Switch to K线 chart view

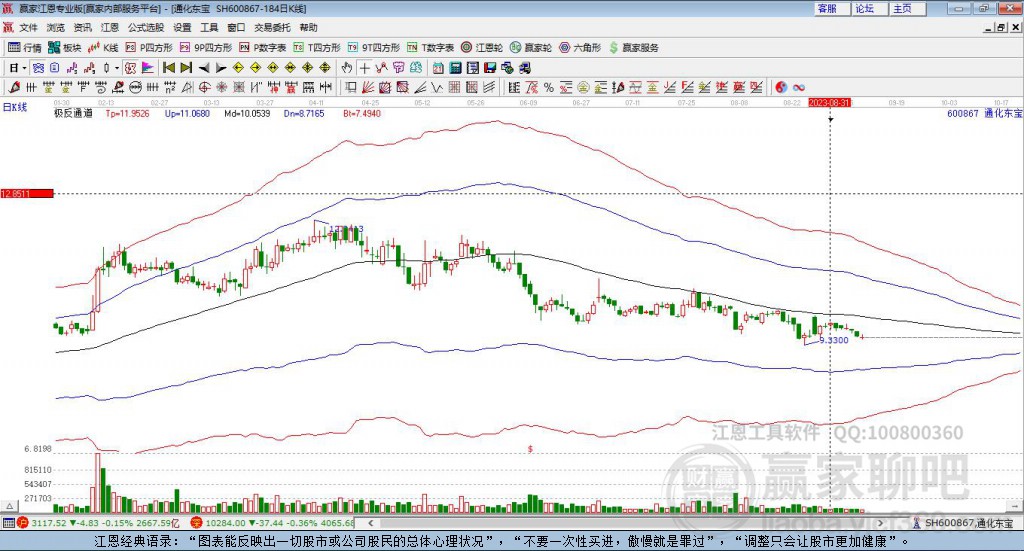coord(103,48)
